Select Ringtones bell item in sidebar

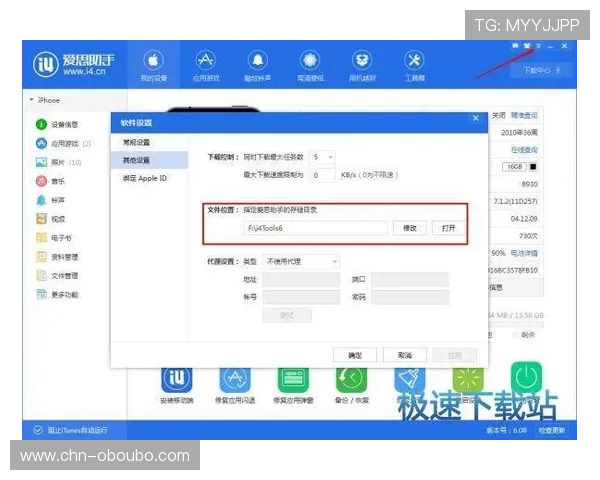(51, 200)
